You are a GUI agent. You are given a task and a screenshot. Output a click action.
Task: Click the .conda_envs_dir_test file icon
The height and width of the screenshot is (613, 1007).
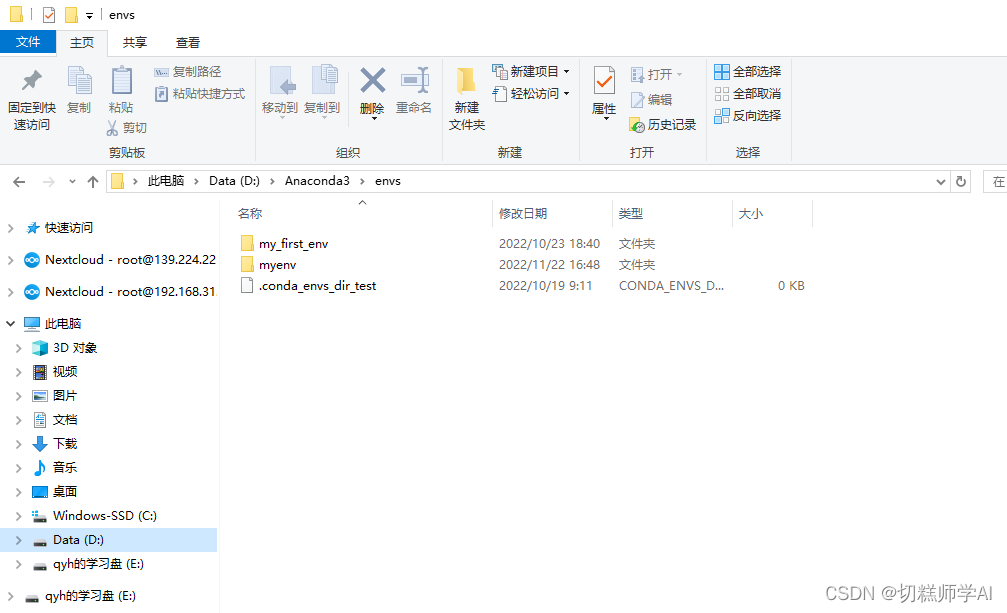(x=247, y=286)
